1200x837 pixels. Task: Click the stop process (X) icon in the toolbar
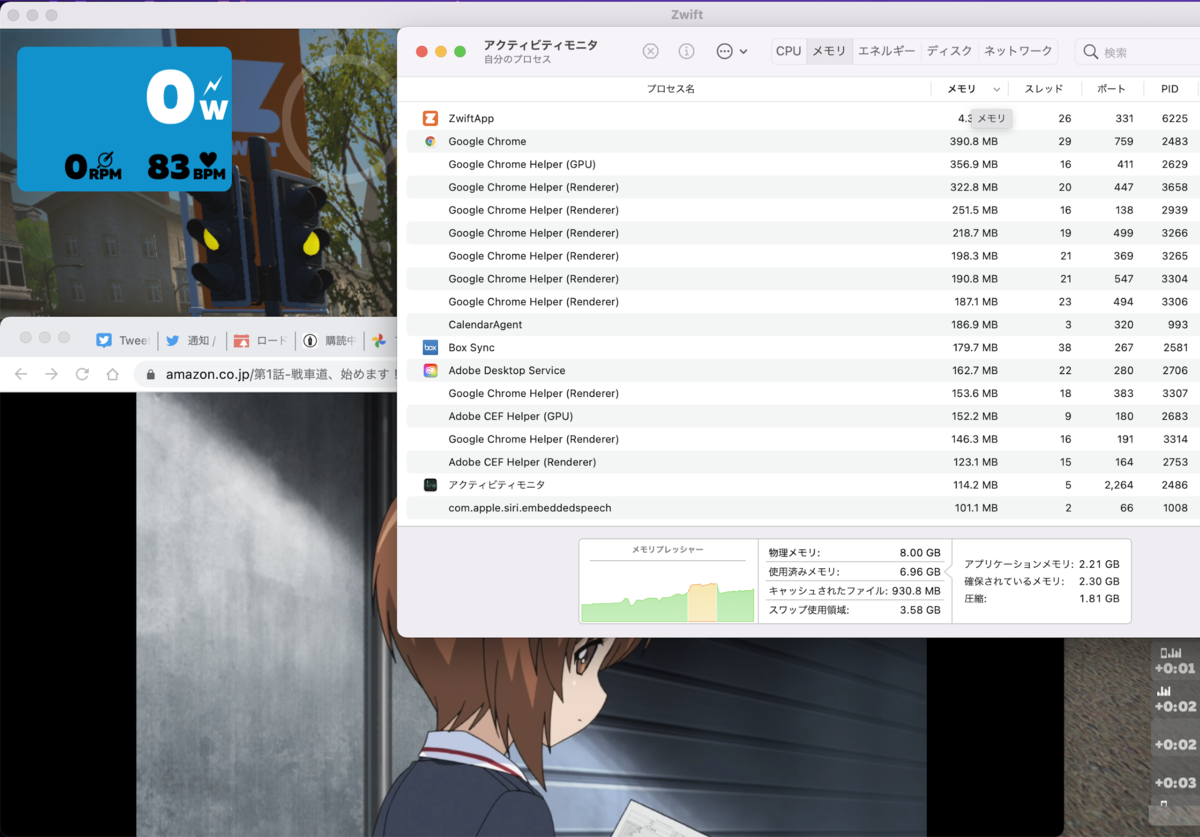tap(650, 51)
